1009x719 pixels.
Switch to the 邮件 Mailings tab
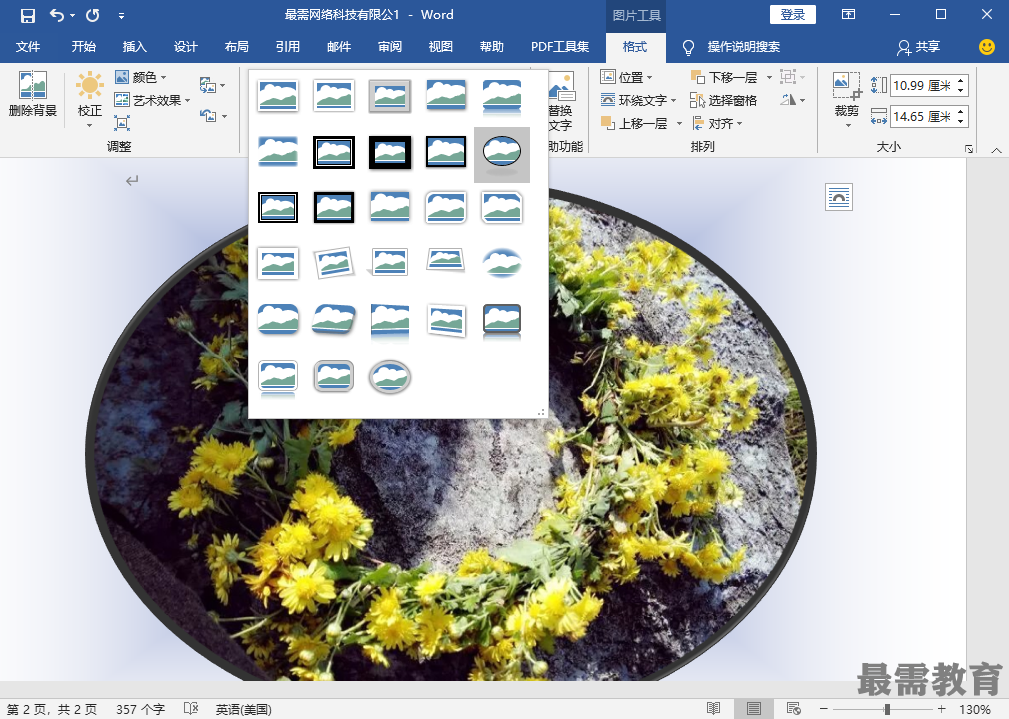click(338, 46)
